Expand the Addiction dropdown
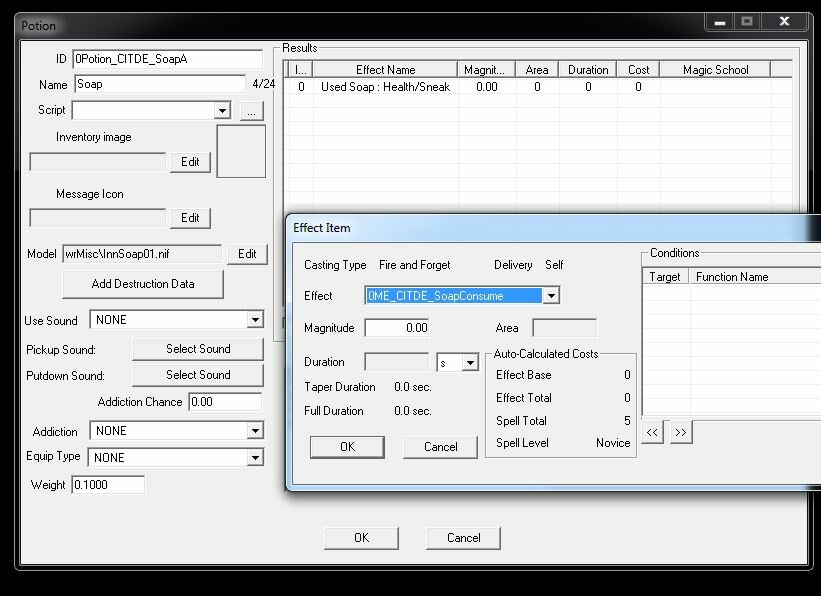The image size is (821, 596). pyautogui.click(x=255, y=431)
